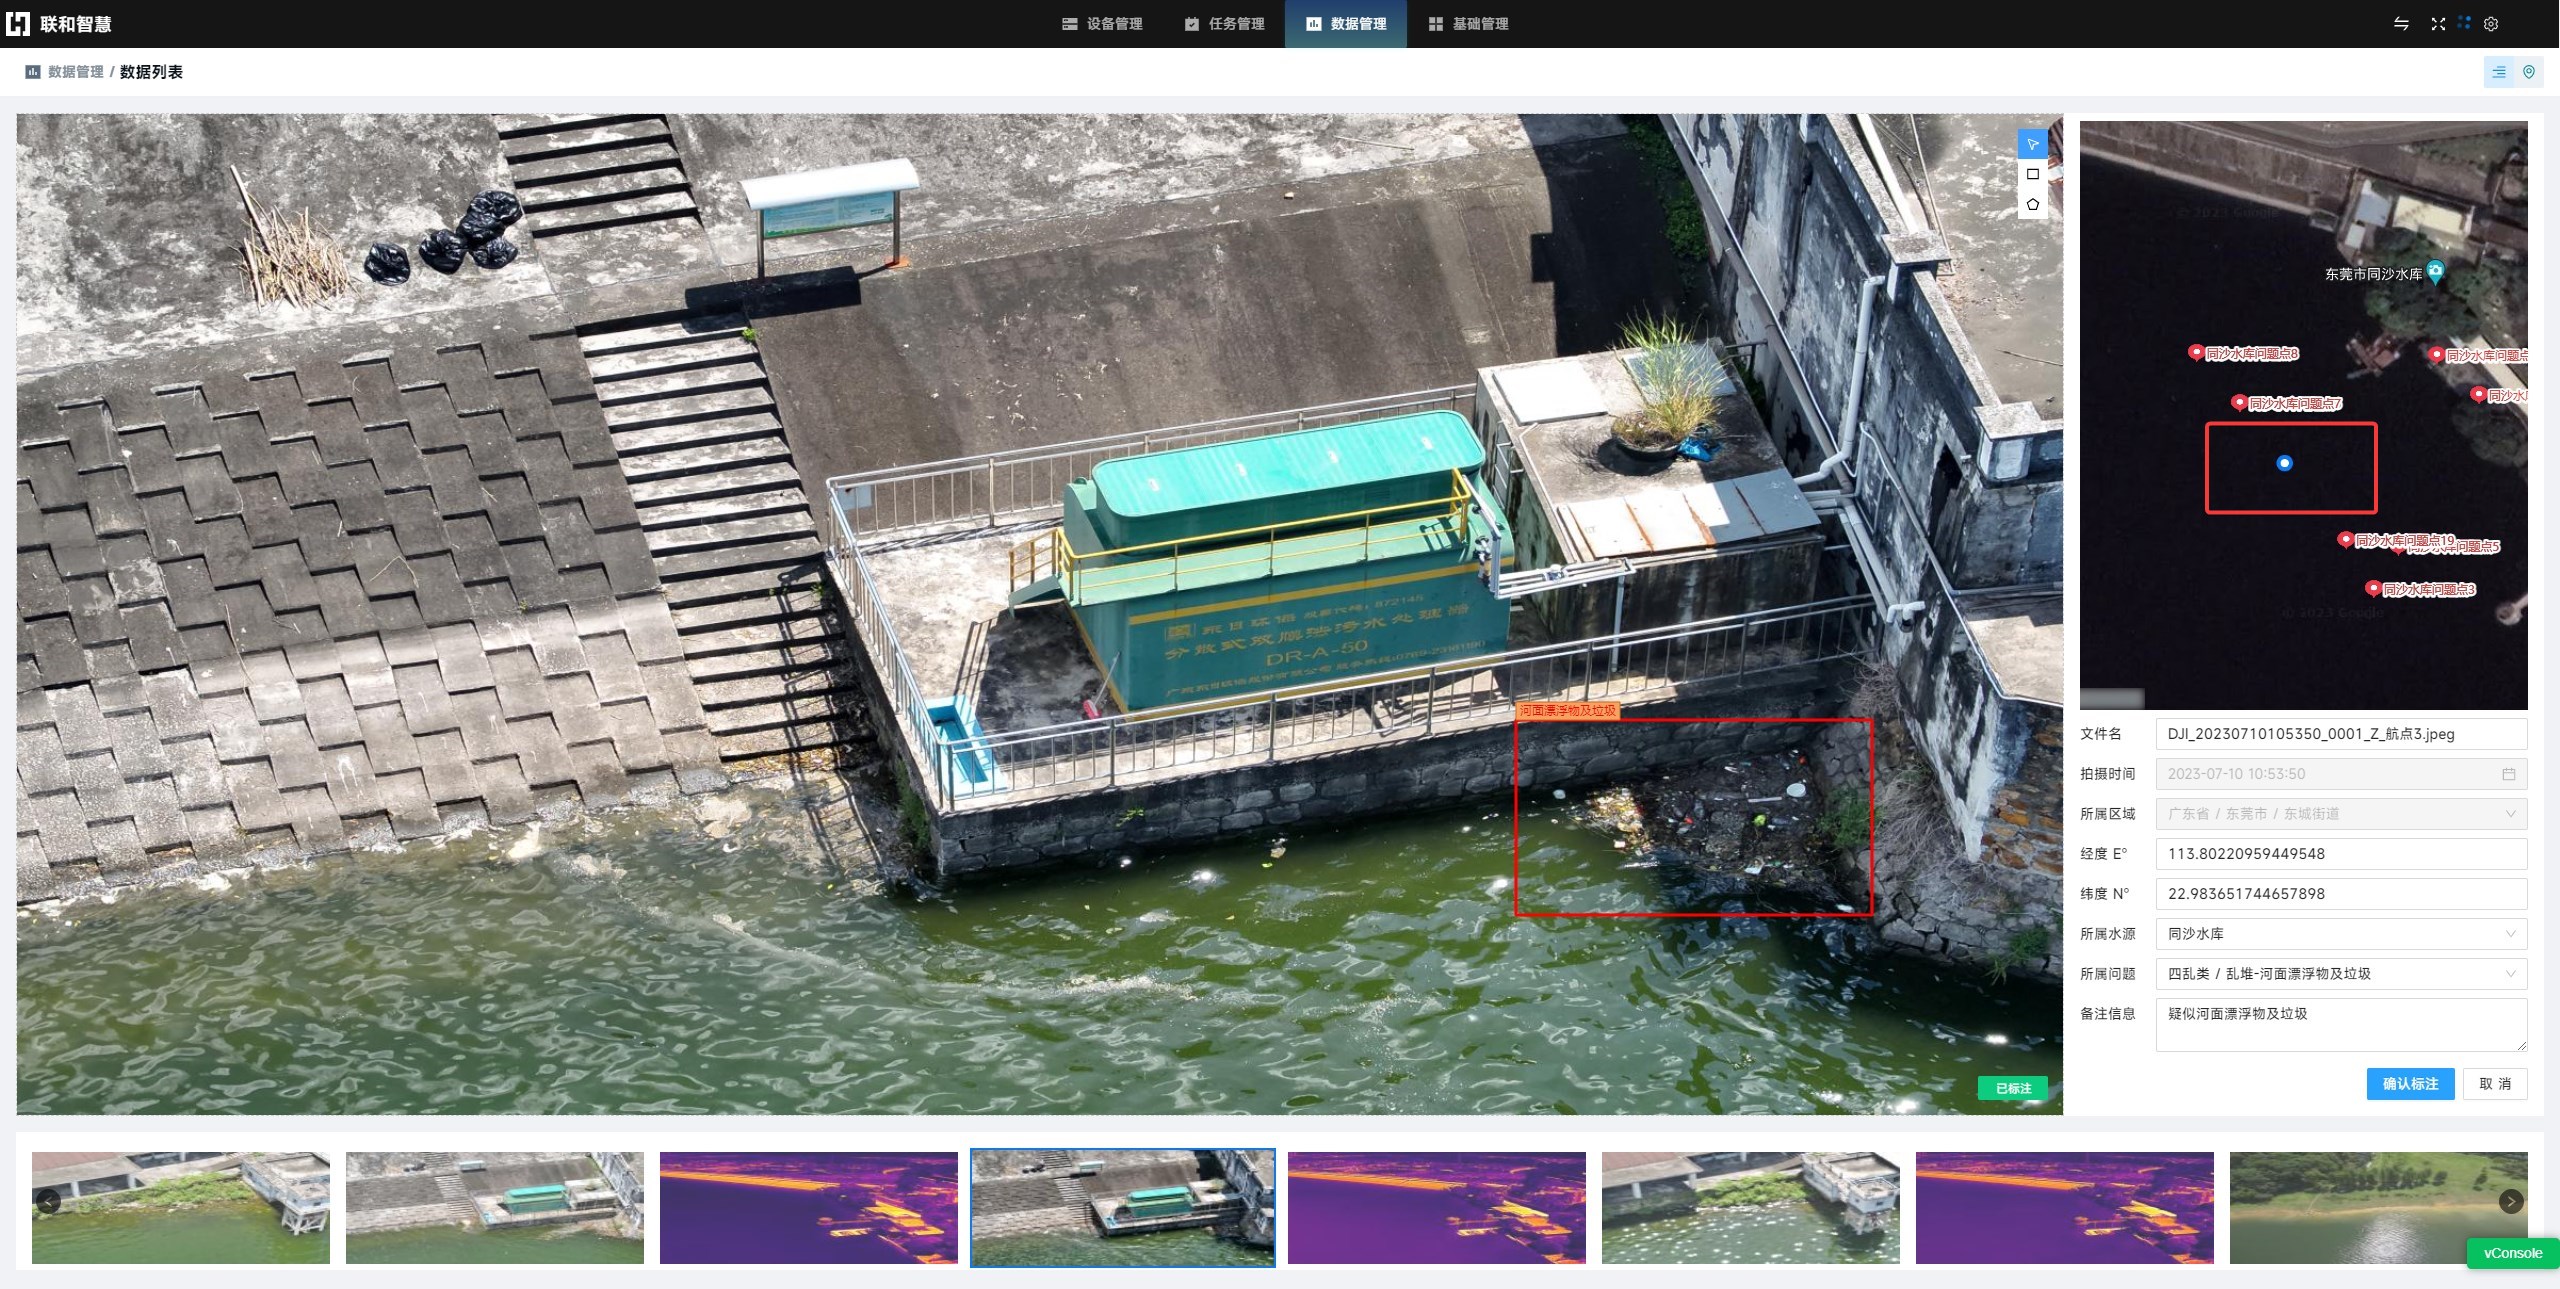The image size is (2560, 1289).
Task: Open the fifth thermal image thumbnail
Action: 1437,1208
